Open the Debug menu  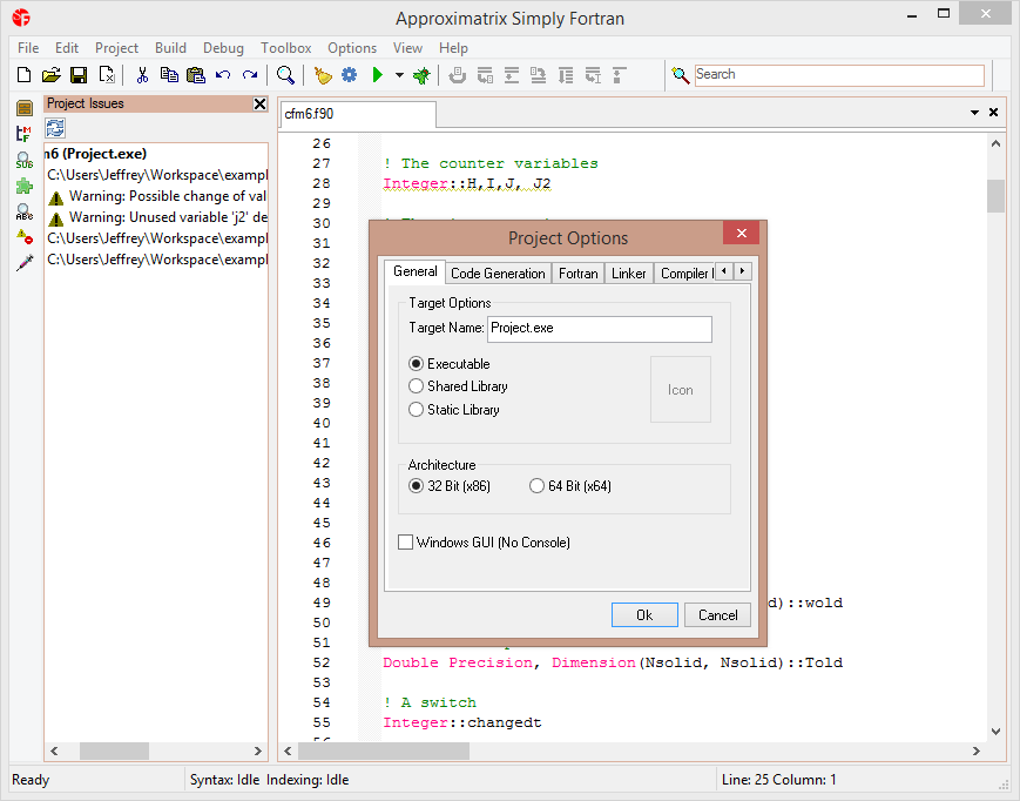pyautogui.click(x=223, y=48)
